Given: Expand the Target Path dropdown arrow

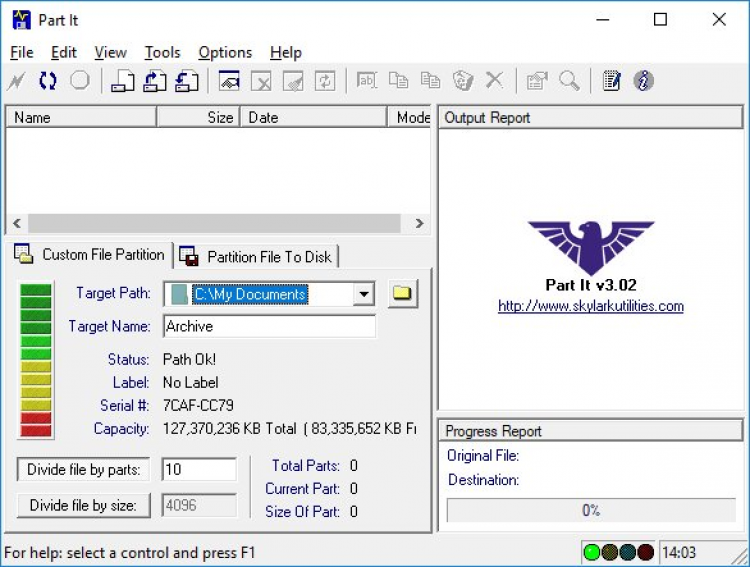Looking at the screenshot, I should point(364,294).
